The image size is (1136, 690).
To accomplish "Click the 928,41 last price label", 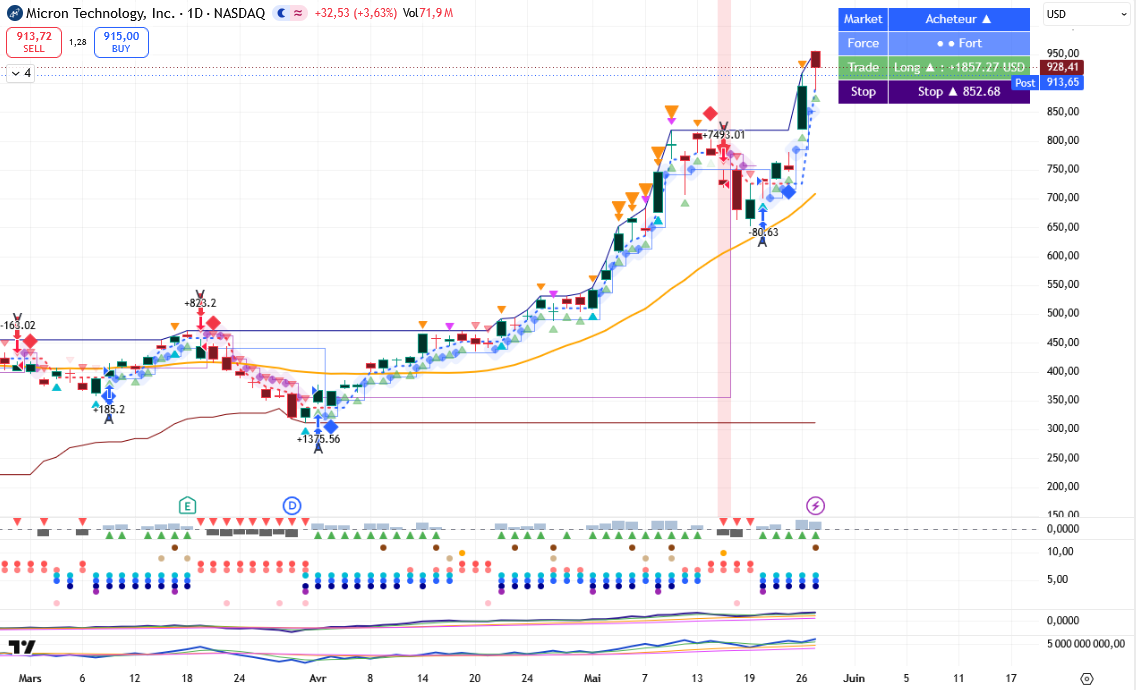I will pyautogui.click(x=1062, y=67).
